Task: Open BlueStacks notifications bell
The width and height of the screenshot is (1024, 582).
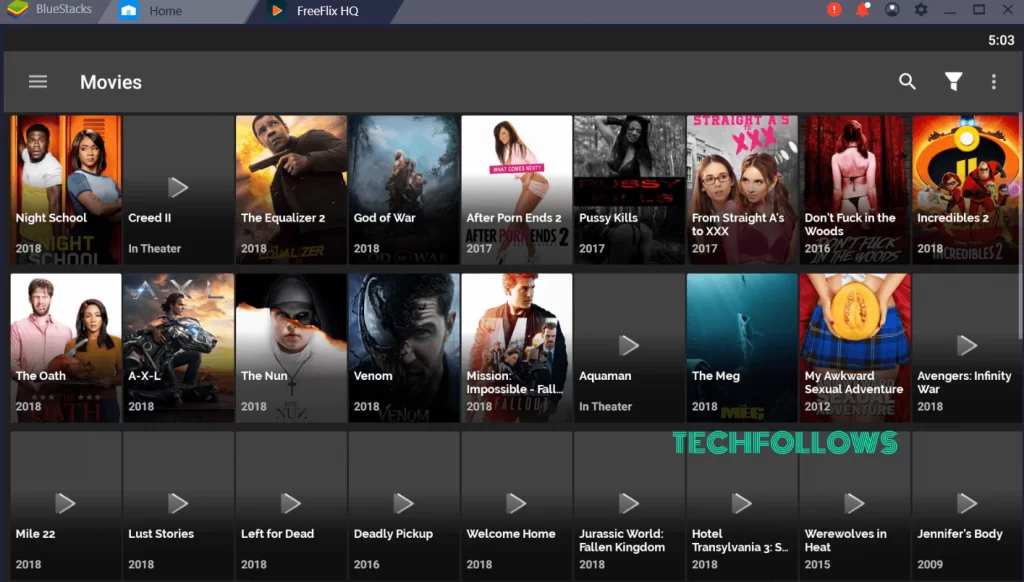Action: point(863,10)
